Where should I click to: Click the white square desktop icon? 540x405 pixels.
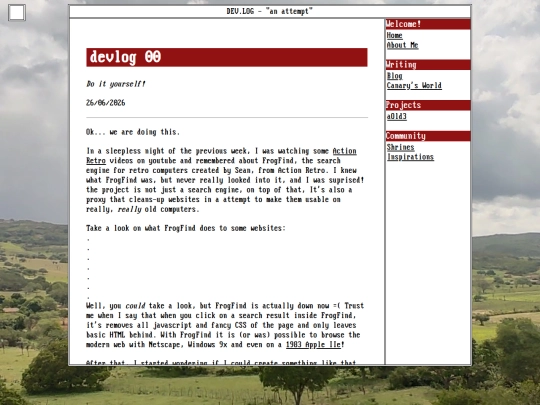coord(17,12)
